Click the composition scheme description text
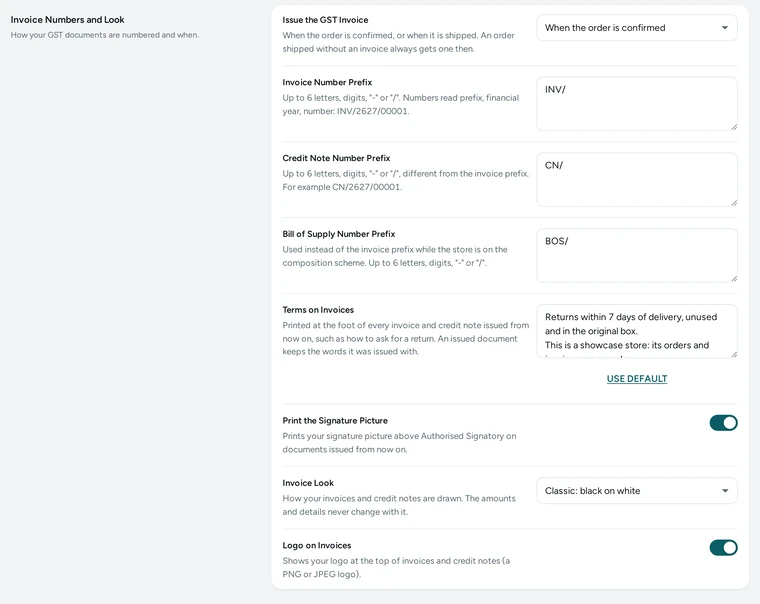This screenshot has width=760, height=604. [x=395, y=256]
